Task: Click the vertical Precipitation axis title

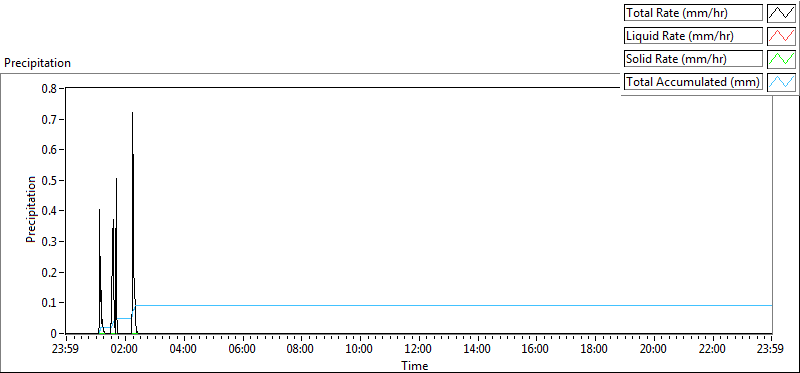Action: 31,209
